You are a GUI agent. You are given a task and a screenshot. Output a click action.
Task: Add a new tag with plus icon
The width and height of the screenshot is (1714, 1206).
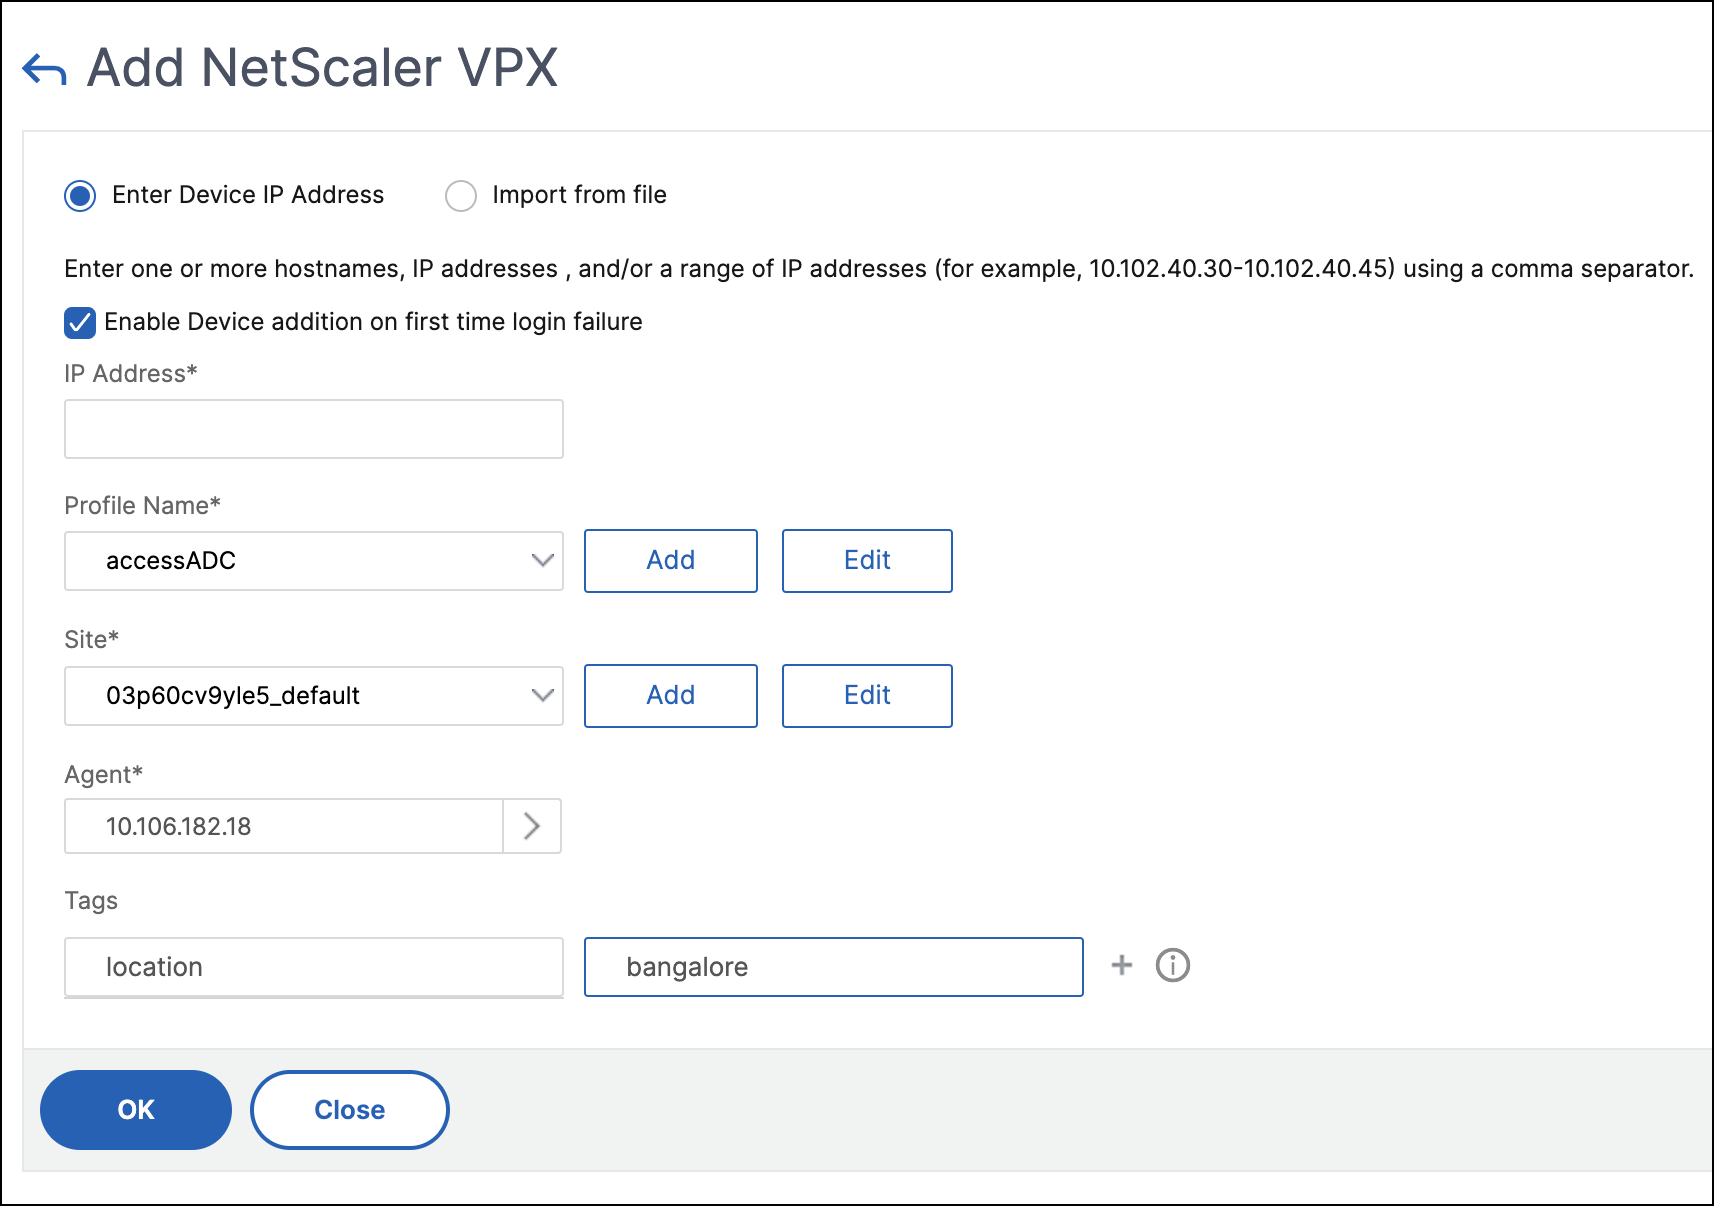(x=1122, y=965)
